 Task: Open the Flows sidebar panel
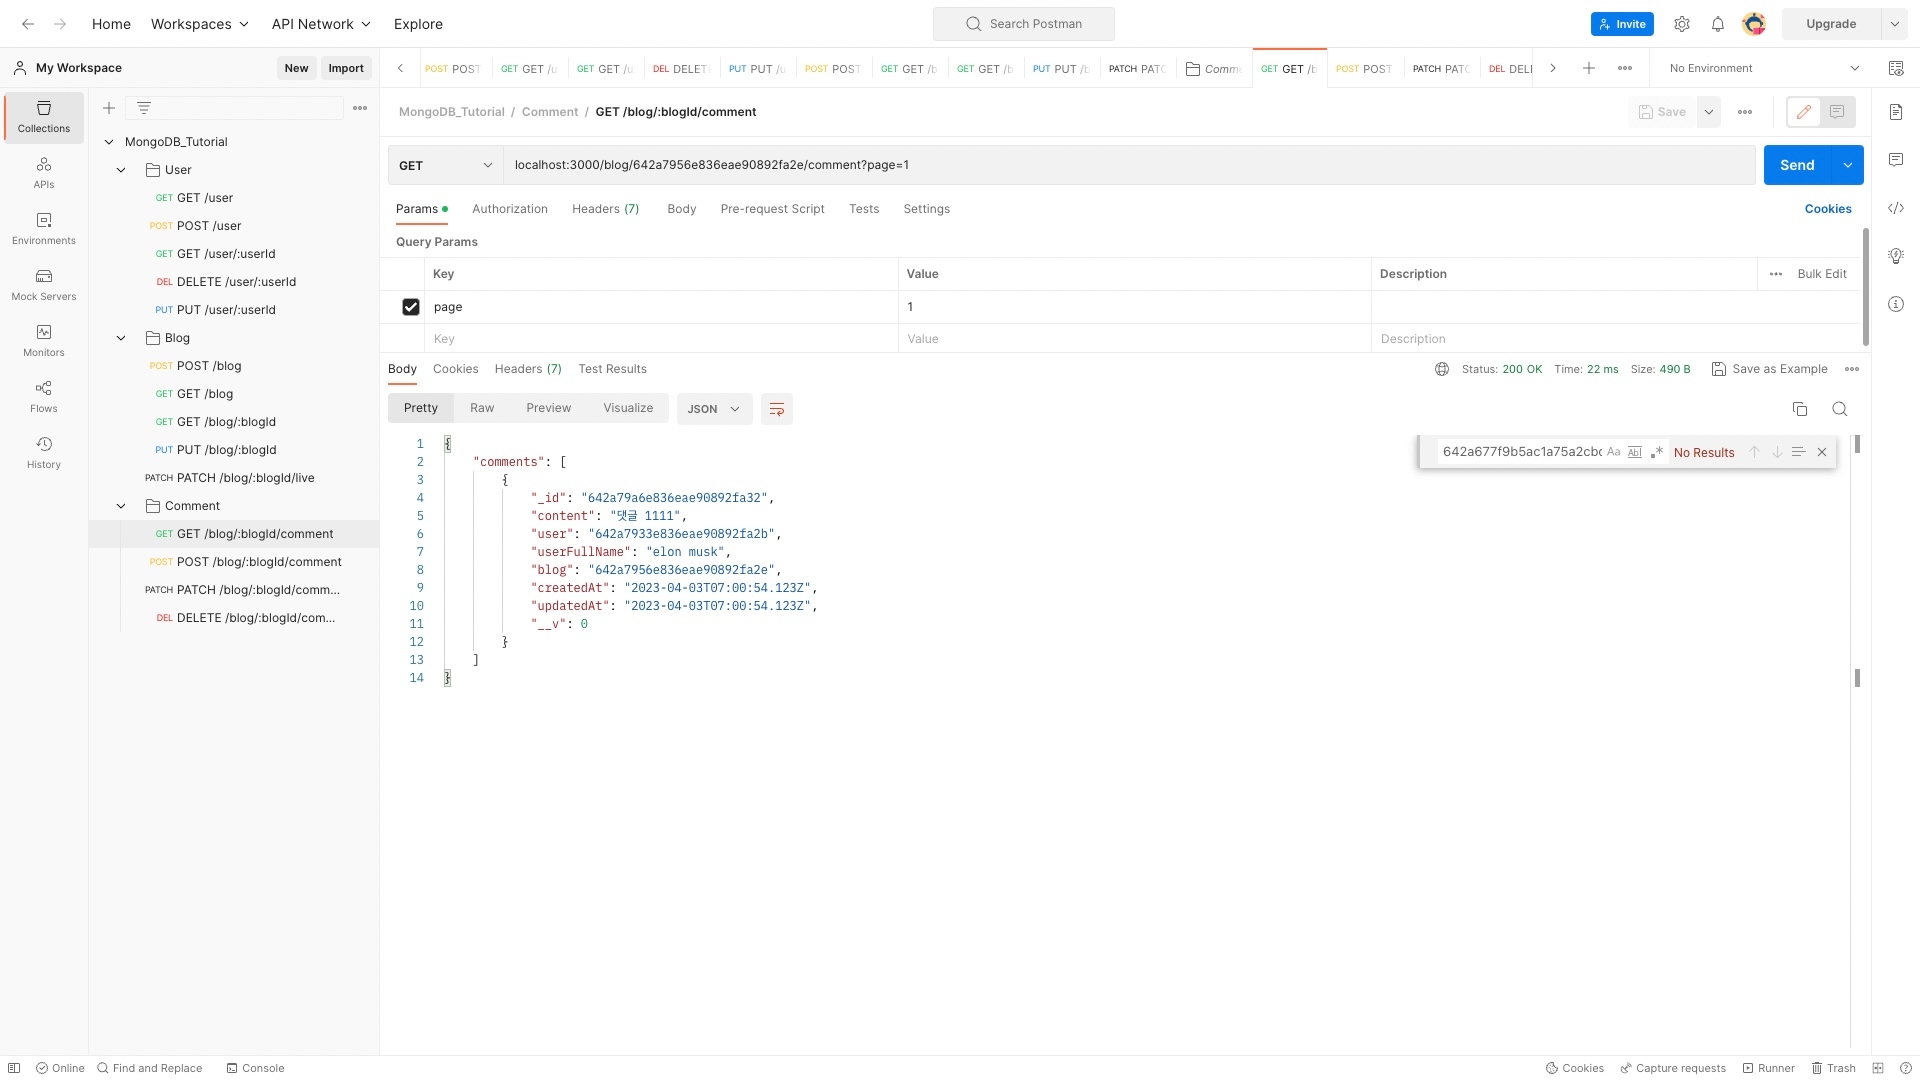coord(44,397)
